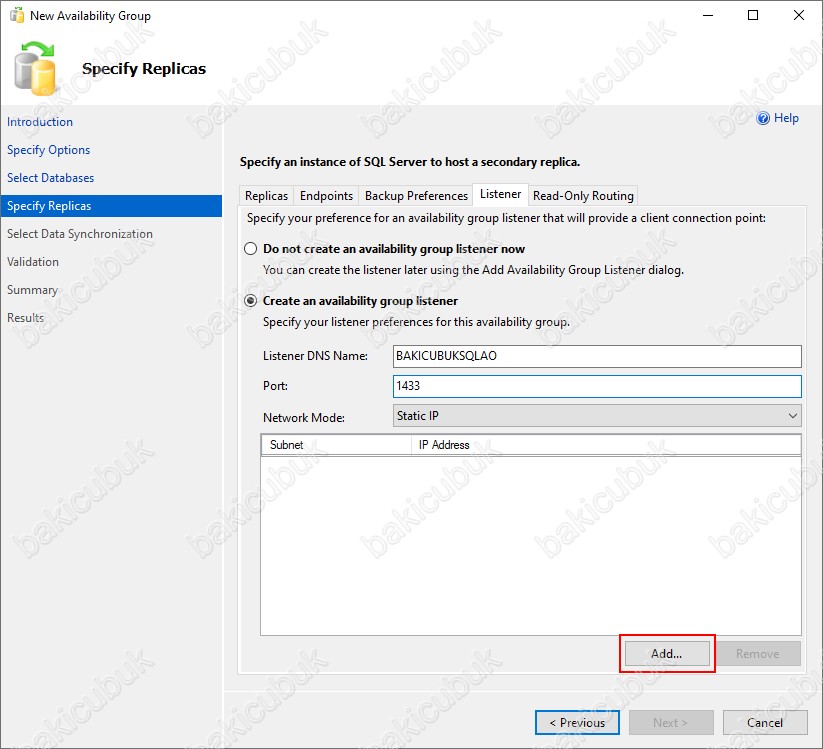Click the Add... button
Screen dimensions: 823x749
tap(666, 654)
